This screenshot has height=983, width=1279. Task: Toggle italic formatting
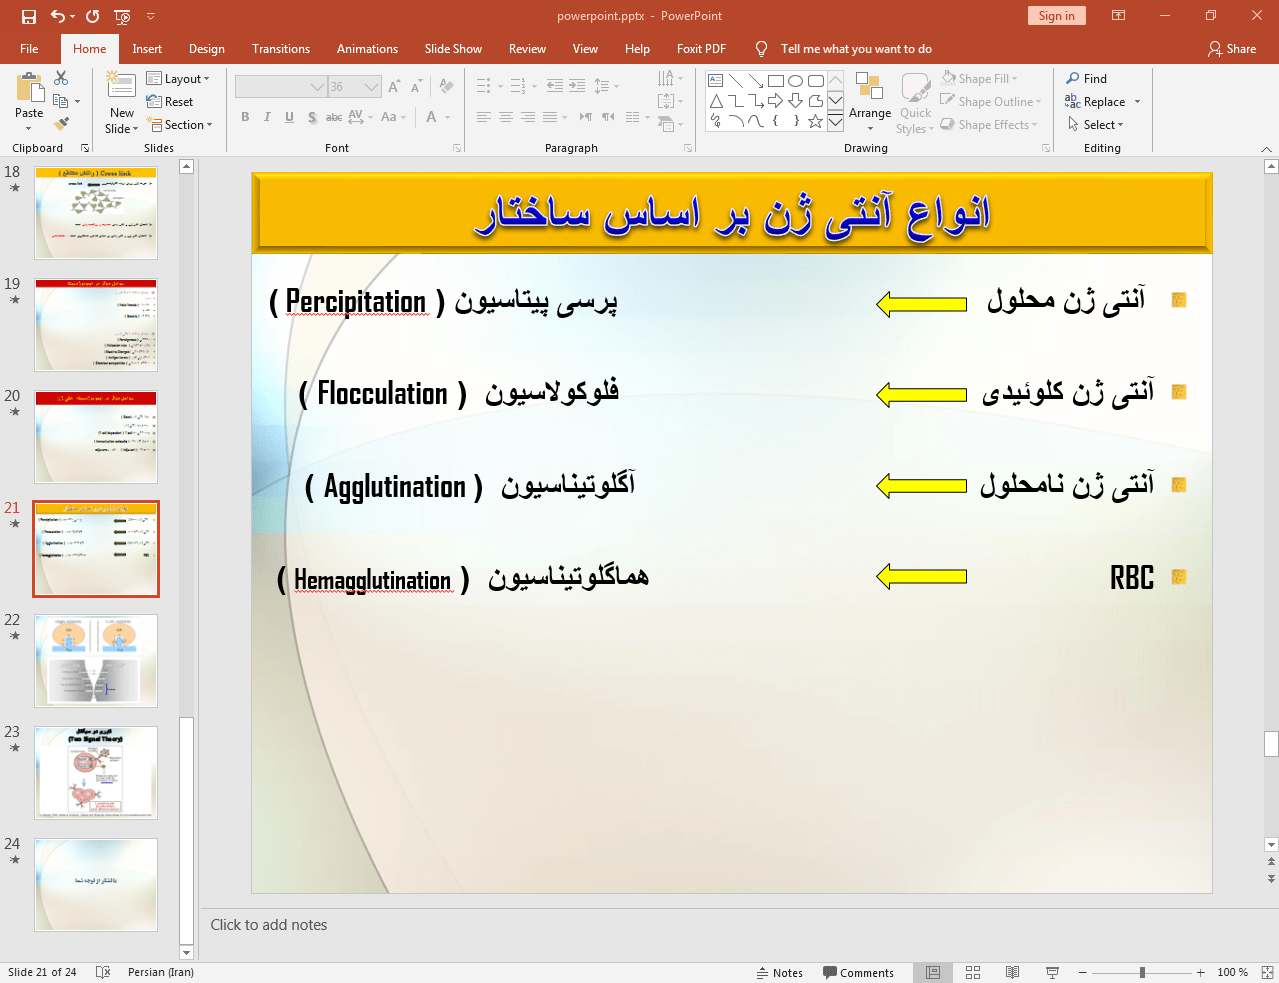[x=266, y=117]
